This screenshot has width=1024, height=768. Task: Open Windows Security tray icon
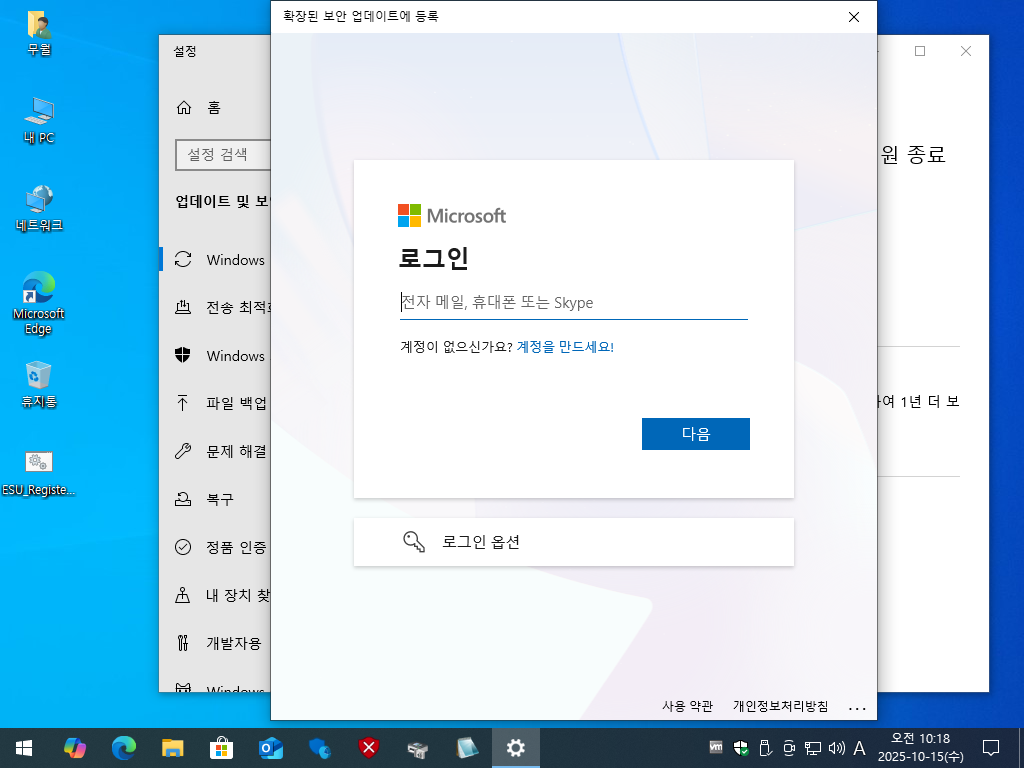741,748
